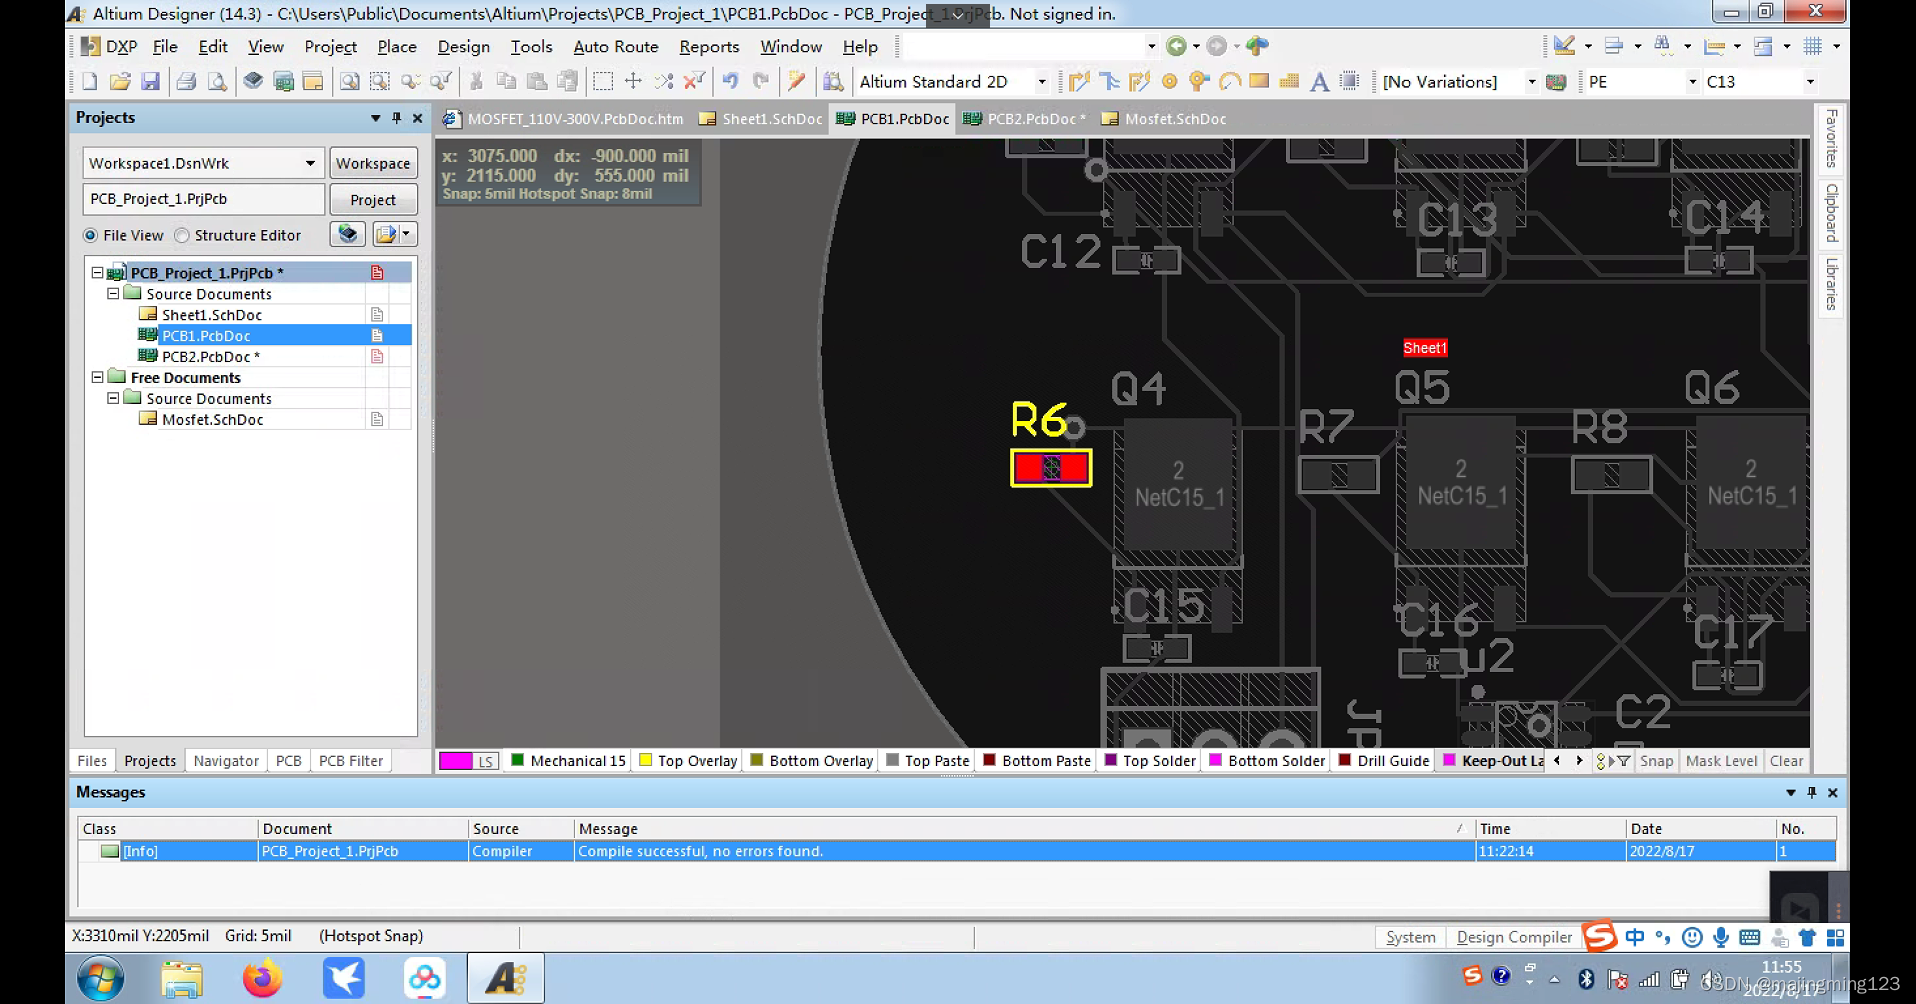The image size is (1916, 1004).
Task: Switch to the Sheet1.SchDoc tab
Action: (x=761, y=119)
